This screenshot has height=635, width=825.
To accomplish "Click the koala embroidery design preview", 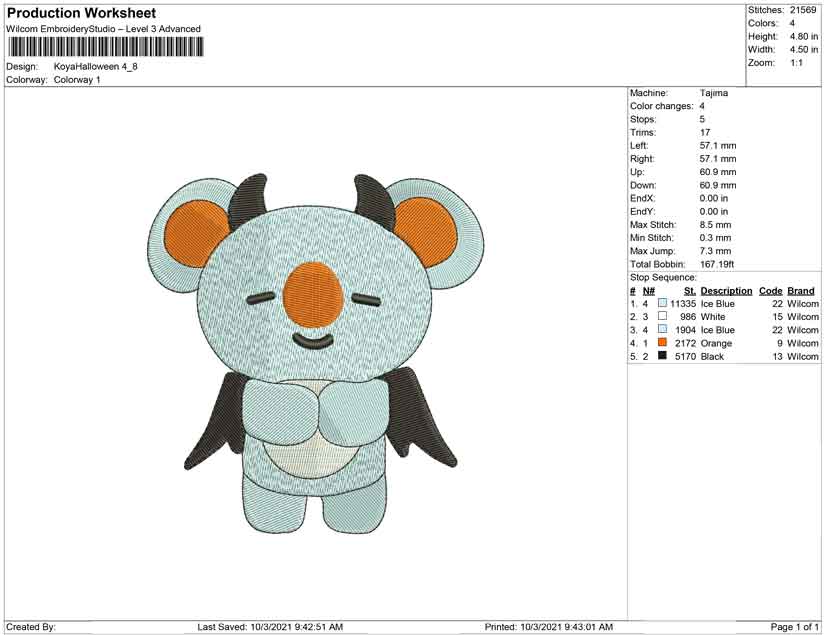I will pyautogui.click(x=315, y=354).
